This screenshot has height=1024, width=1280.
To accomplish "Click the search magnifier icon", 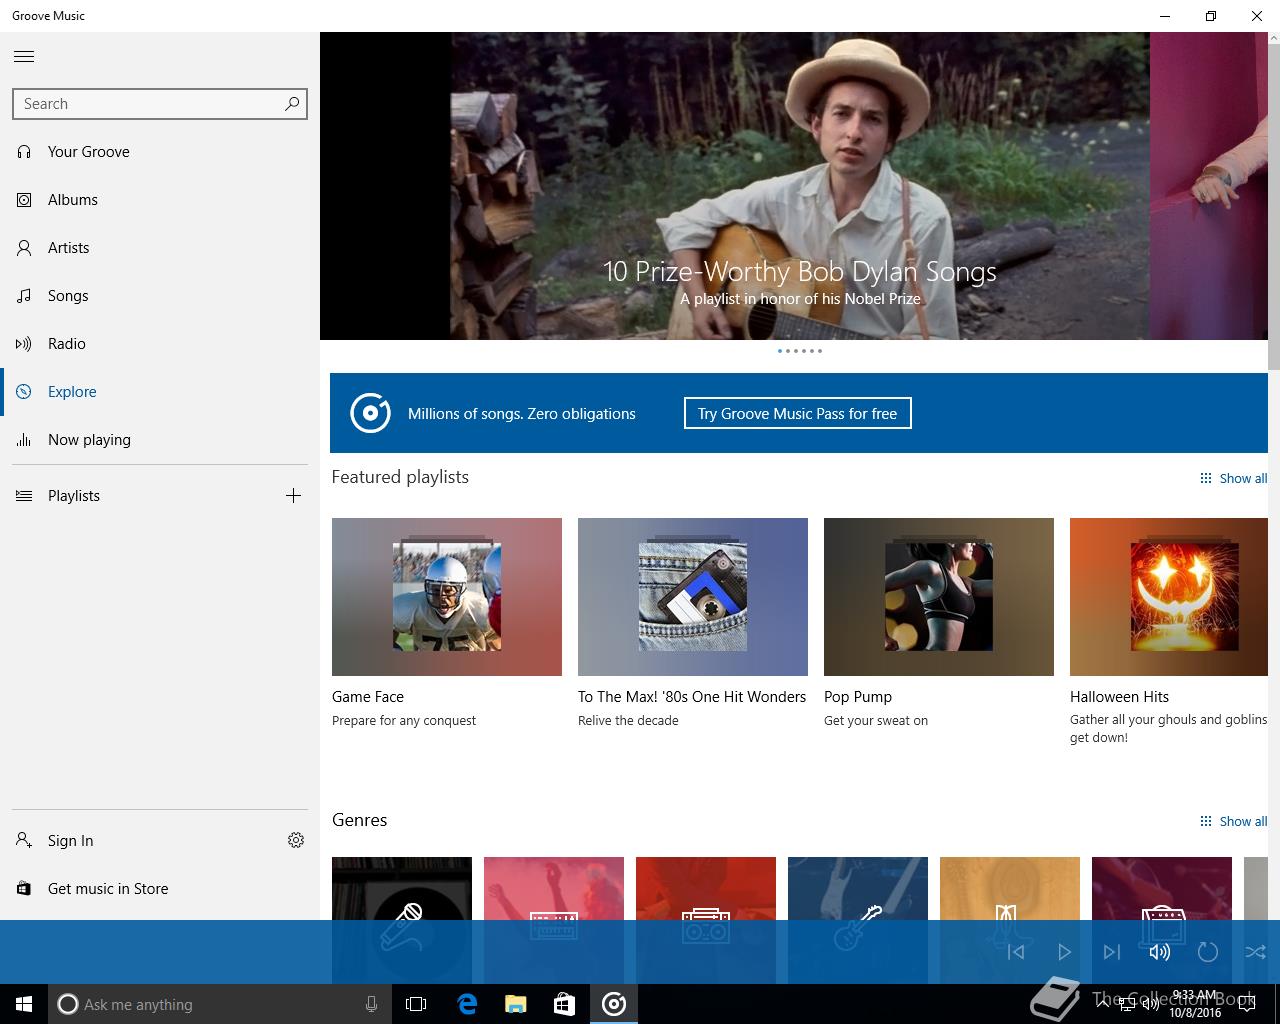I will (292, 103).
